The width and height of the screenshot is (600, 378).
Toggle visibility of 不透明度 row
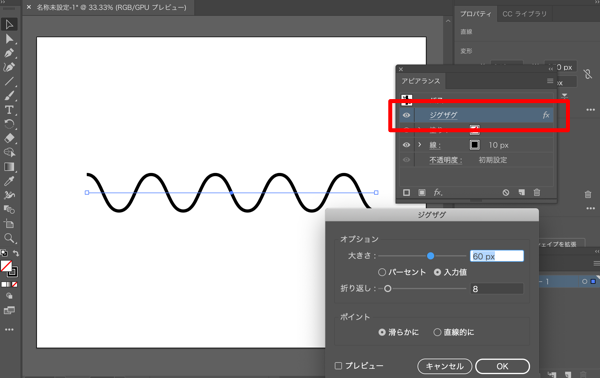(x=406, y=160)
